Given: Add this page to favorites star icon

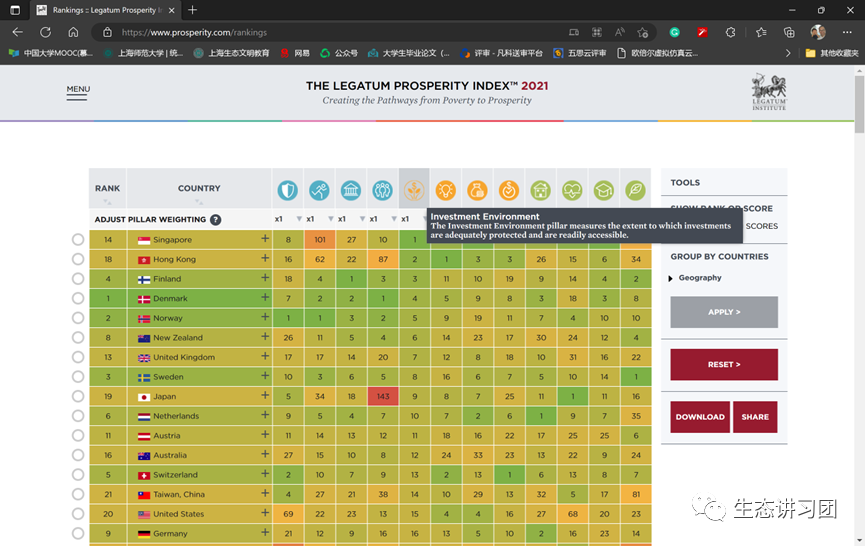Looking at the screenshot, I should pos(643,33).
